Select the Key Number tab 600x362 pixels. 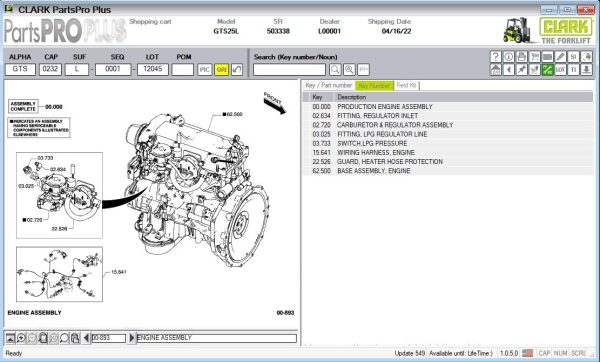tap(374, 85)
